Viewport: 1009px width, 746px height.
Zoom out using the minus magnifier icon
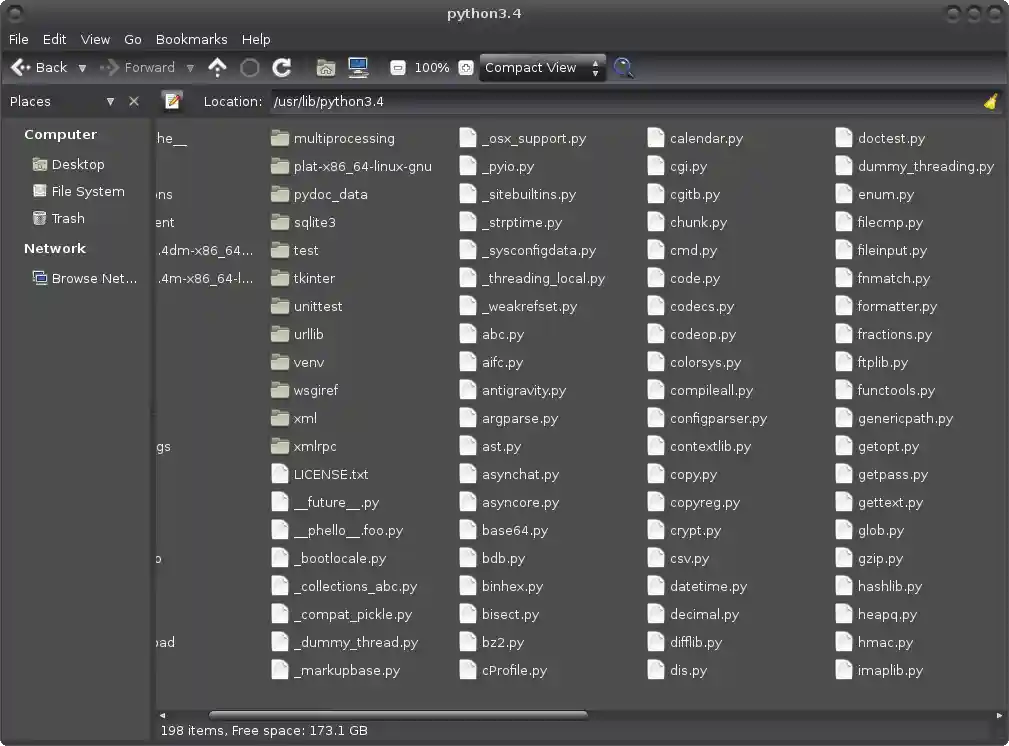397,67
